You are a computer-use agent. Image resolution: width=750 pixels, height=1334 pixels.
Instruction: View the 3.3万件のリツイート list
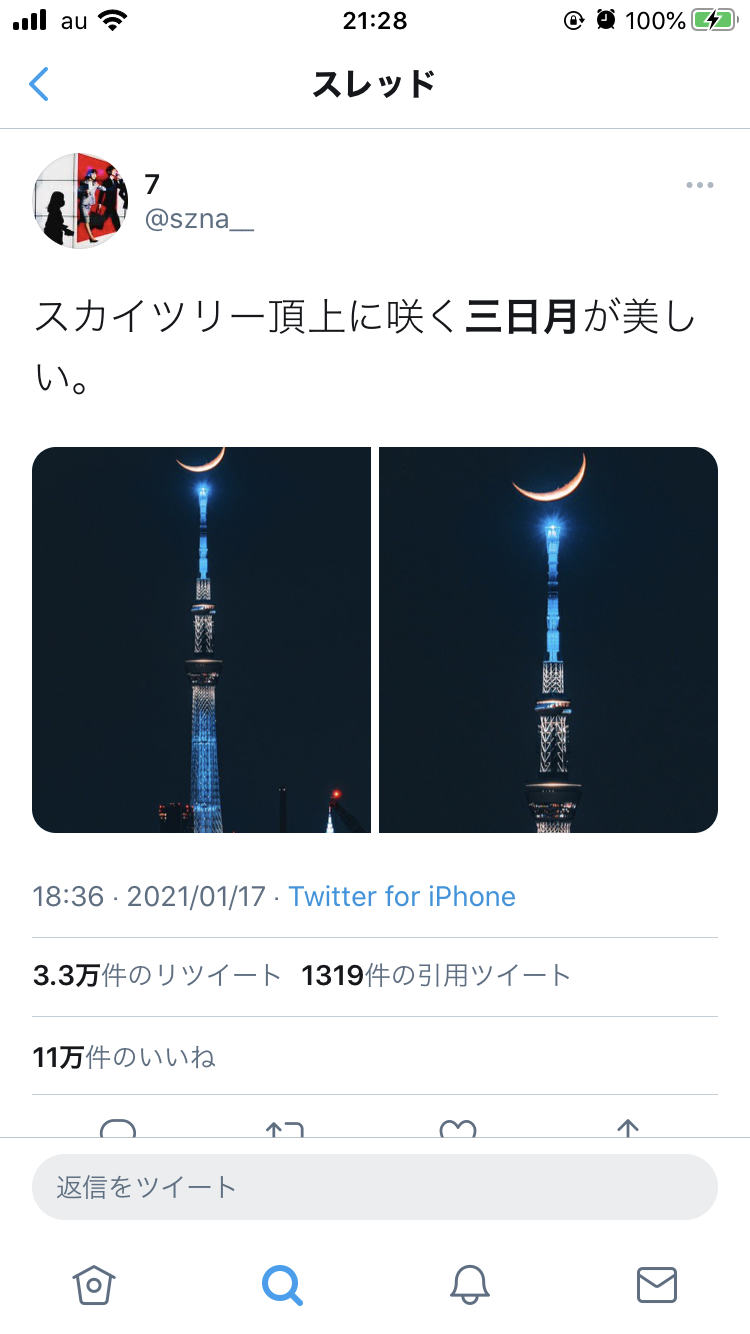tap(157, 976)
